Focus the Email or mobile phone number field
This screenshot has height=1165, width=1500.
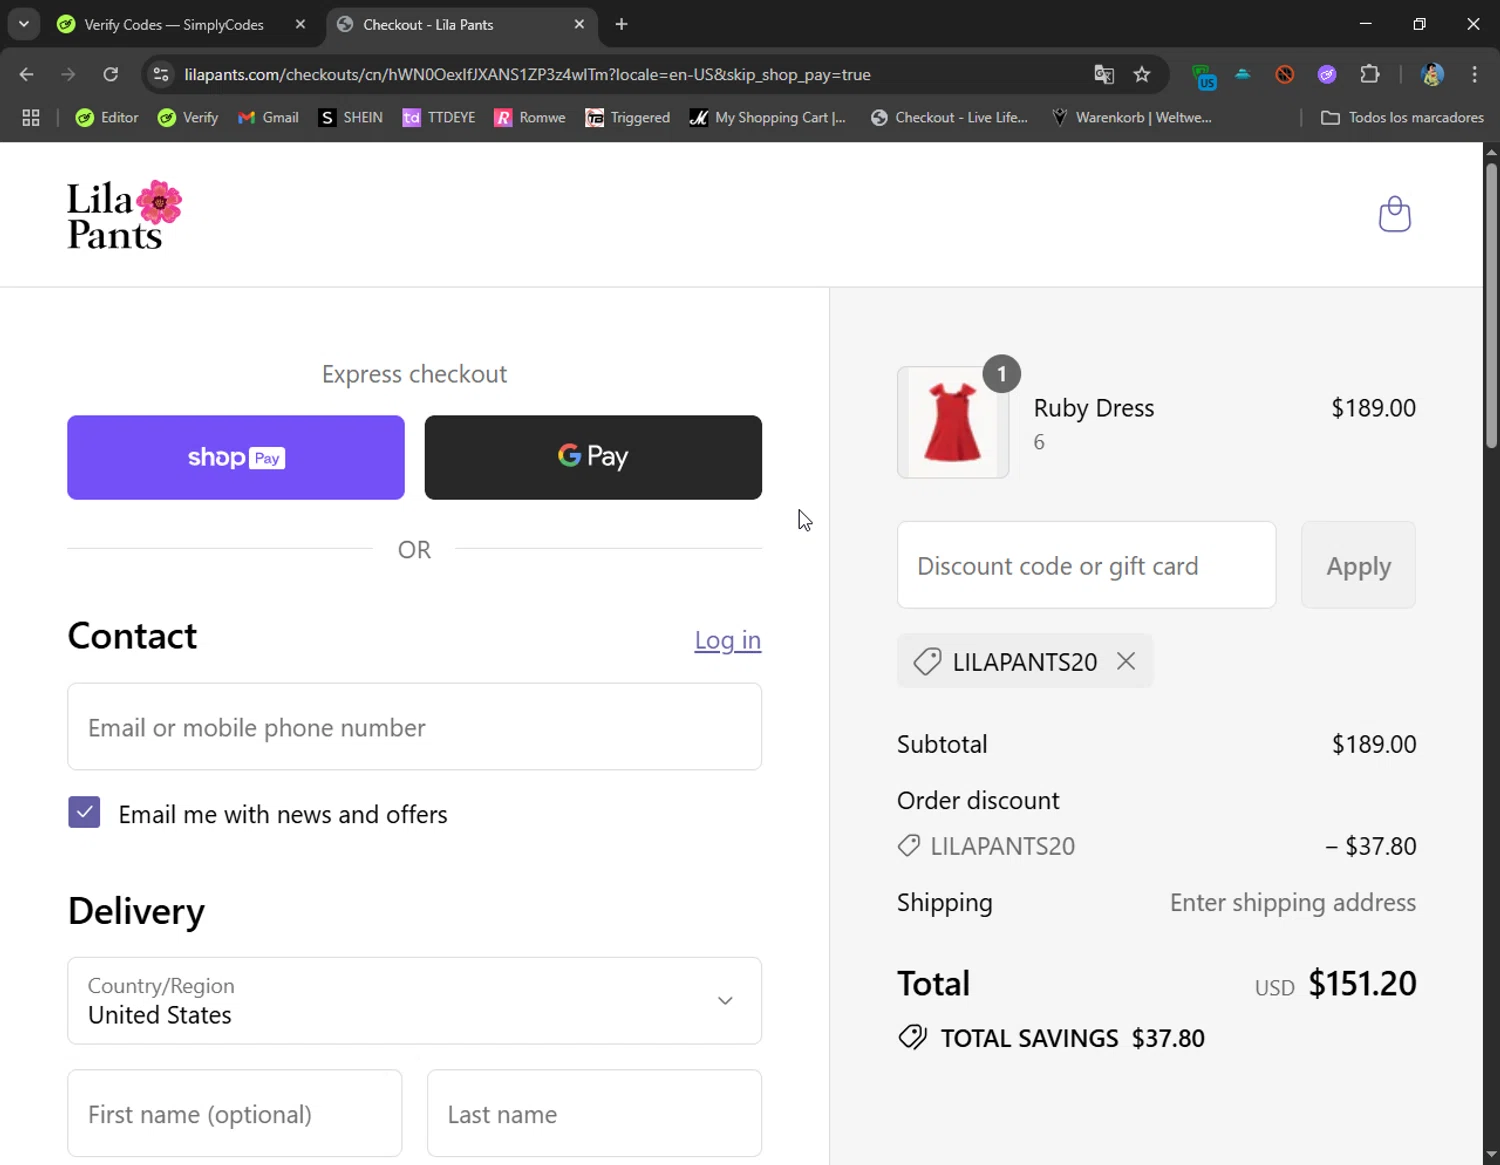(414, 727)
